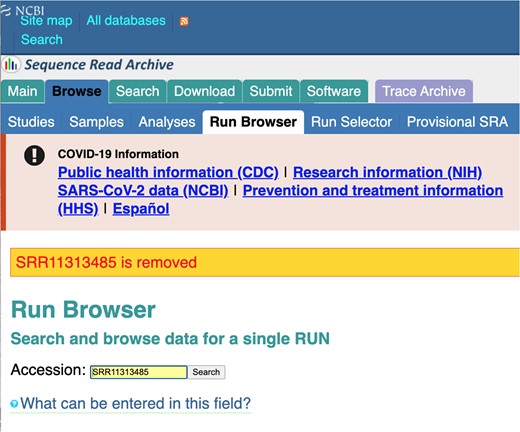520x432 pixels.
Task: Open the All databases link
Action: click(126, 21)
